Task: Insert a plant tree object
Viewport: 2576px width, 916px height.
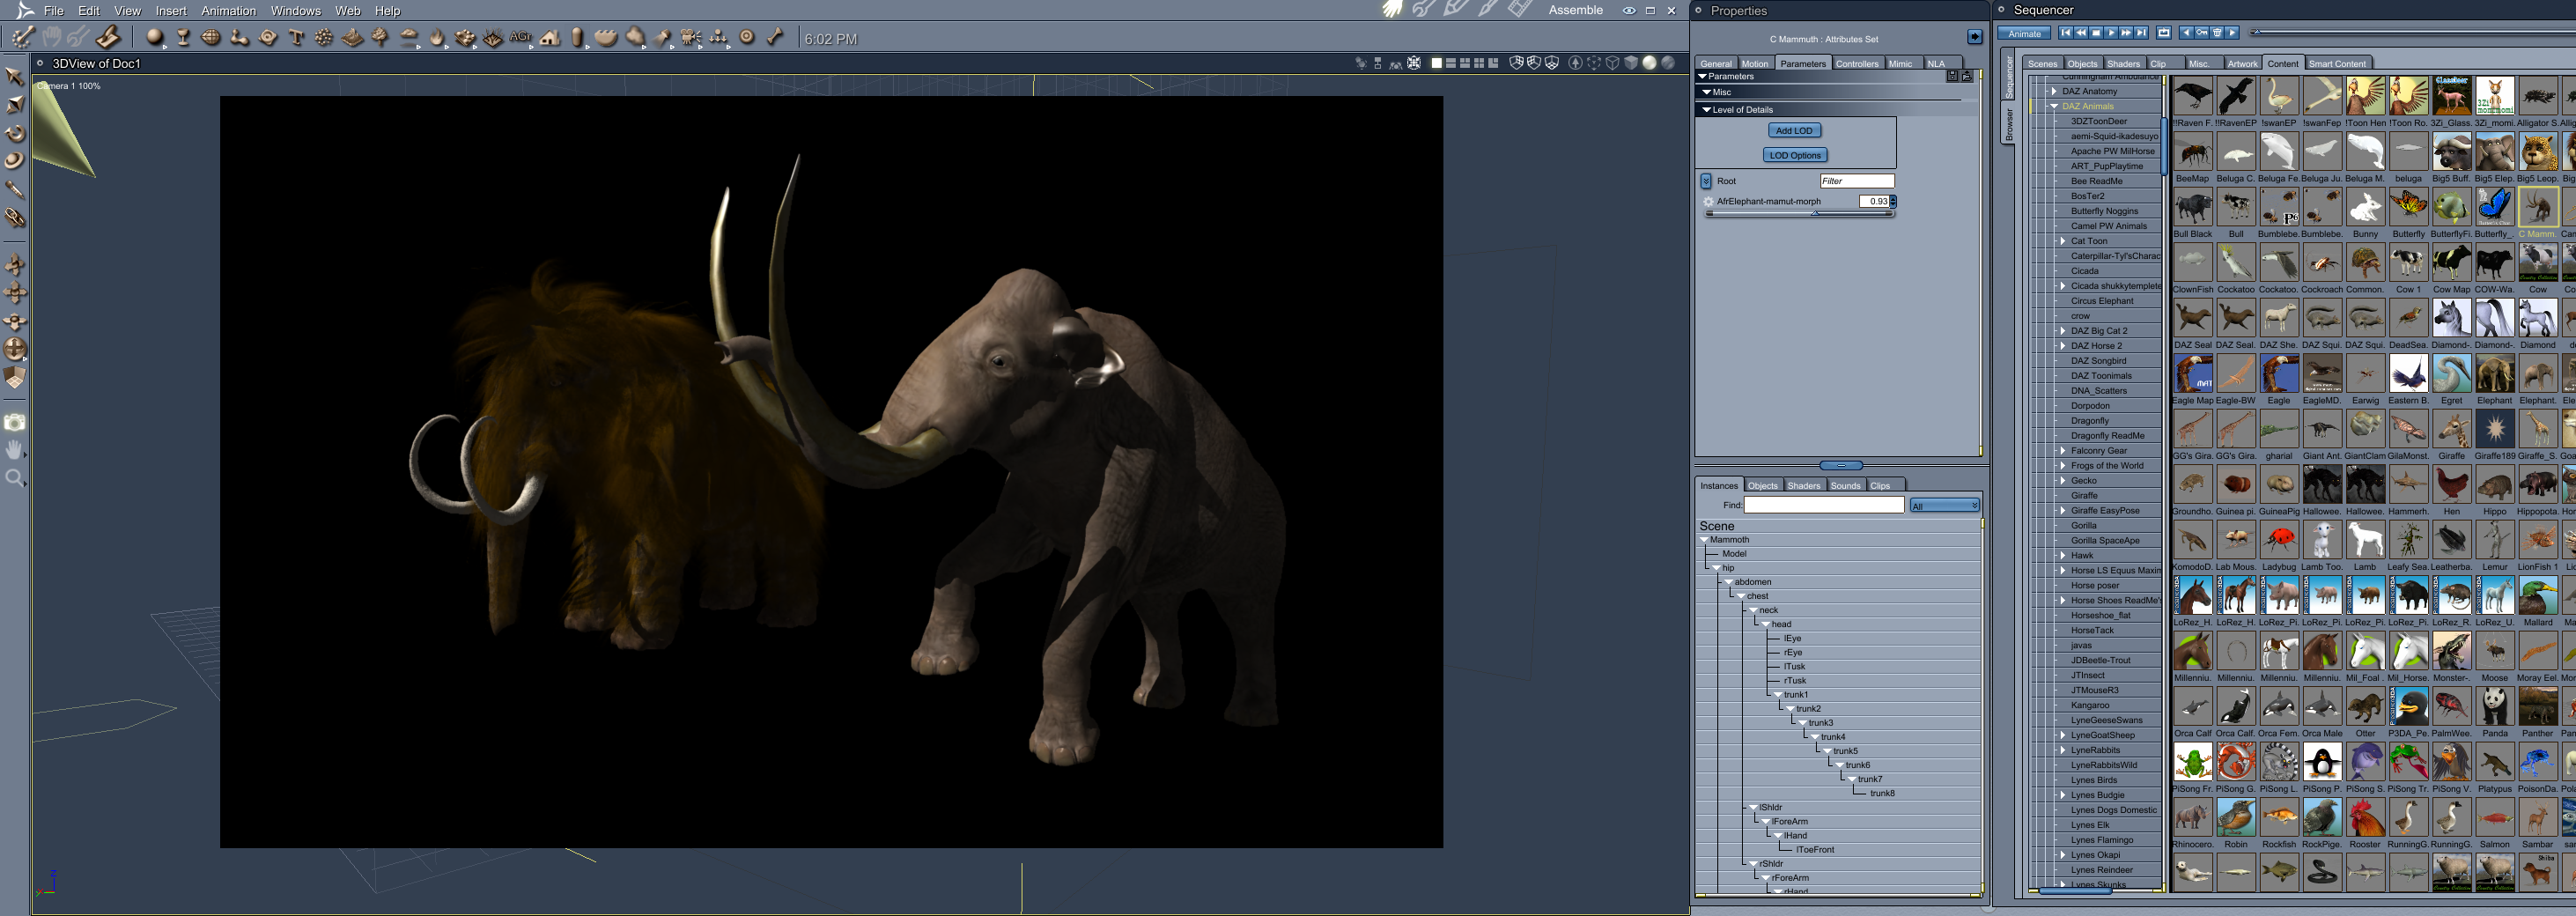Action: (380, 38)
